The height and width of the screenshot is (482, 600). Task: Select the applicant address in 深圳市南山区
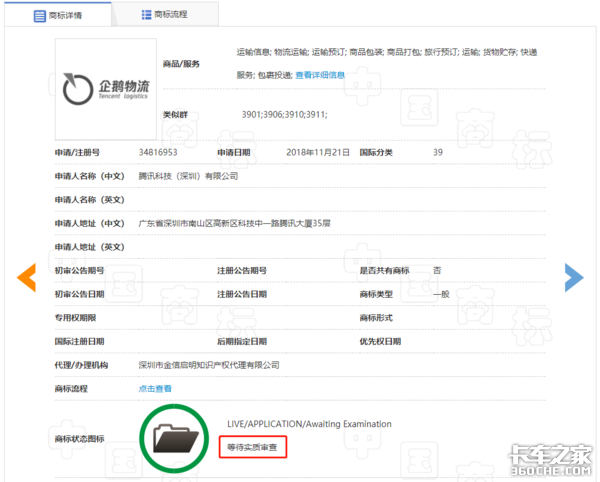[235, 223]
